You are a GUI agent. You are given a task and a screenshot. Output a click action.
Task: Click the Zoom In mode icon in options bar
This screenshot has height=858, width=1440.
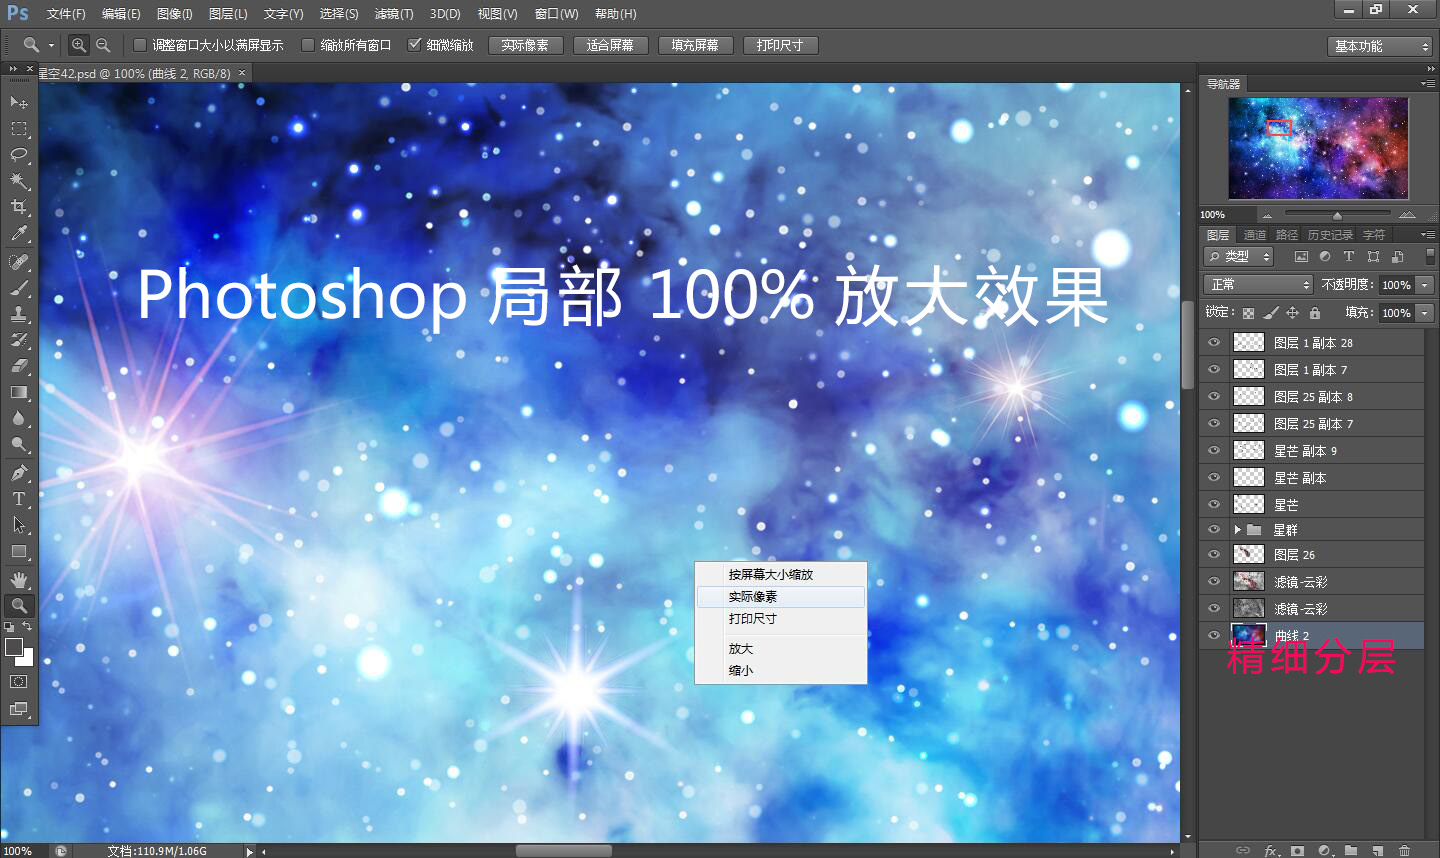79,45
